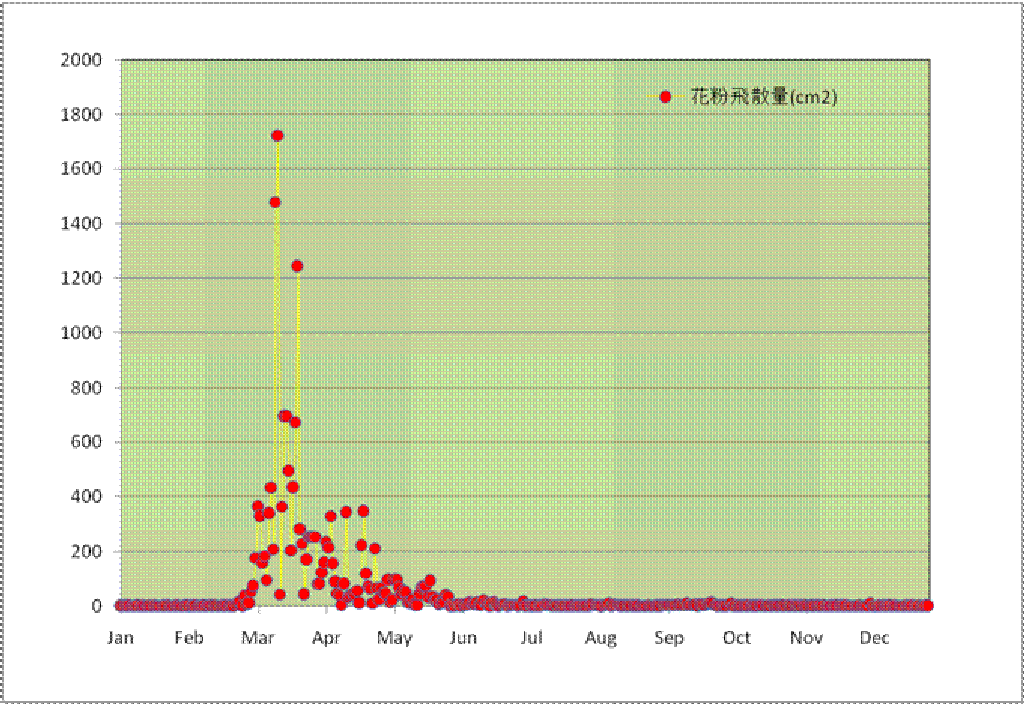The image size is (1024, 704).
Task: Click the Jan label on x-axis
Action: (x=120, y=637)
